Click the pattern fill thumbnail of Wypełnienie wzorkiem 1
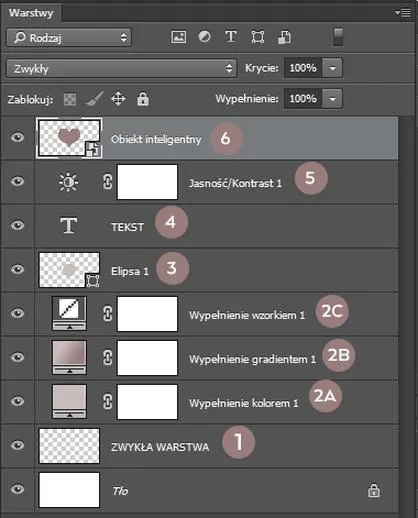This screenshot has width=418, height=518. pyautogui.click(x=69, y=313)
